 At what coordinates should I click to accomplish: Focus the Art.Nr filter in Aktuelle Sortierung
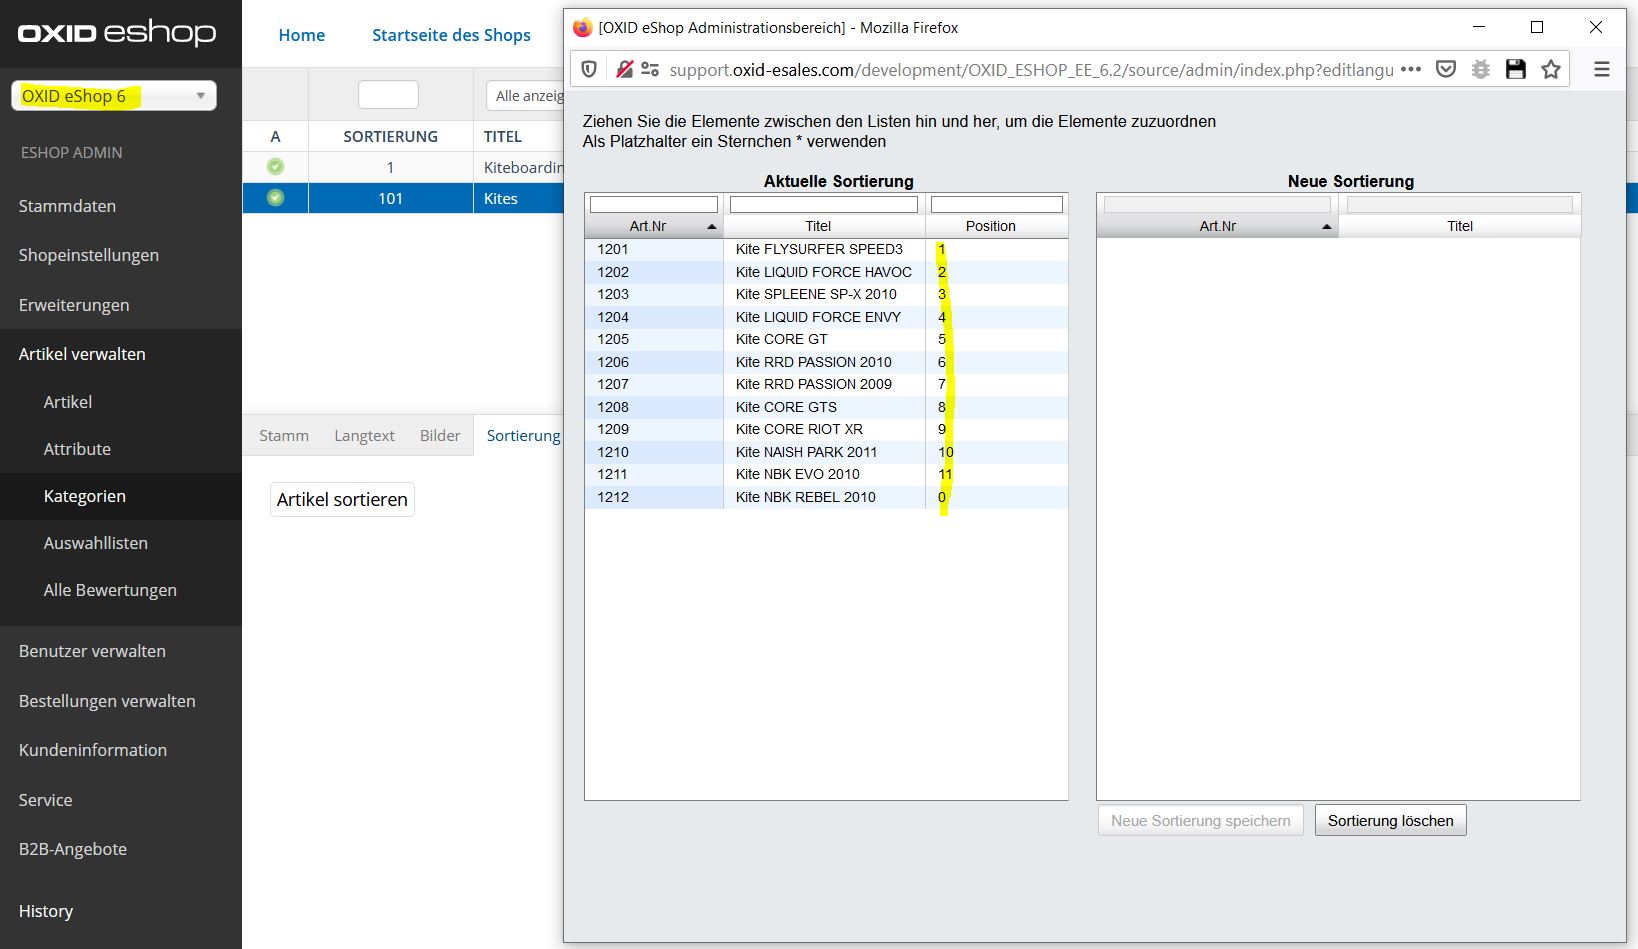654,204
